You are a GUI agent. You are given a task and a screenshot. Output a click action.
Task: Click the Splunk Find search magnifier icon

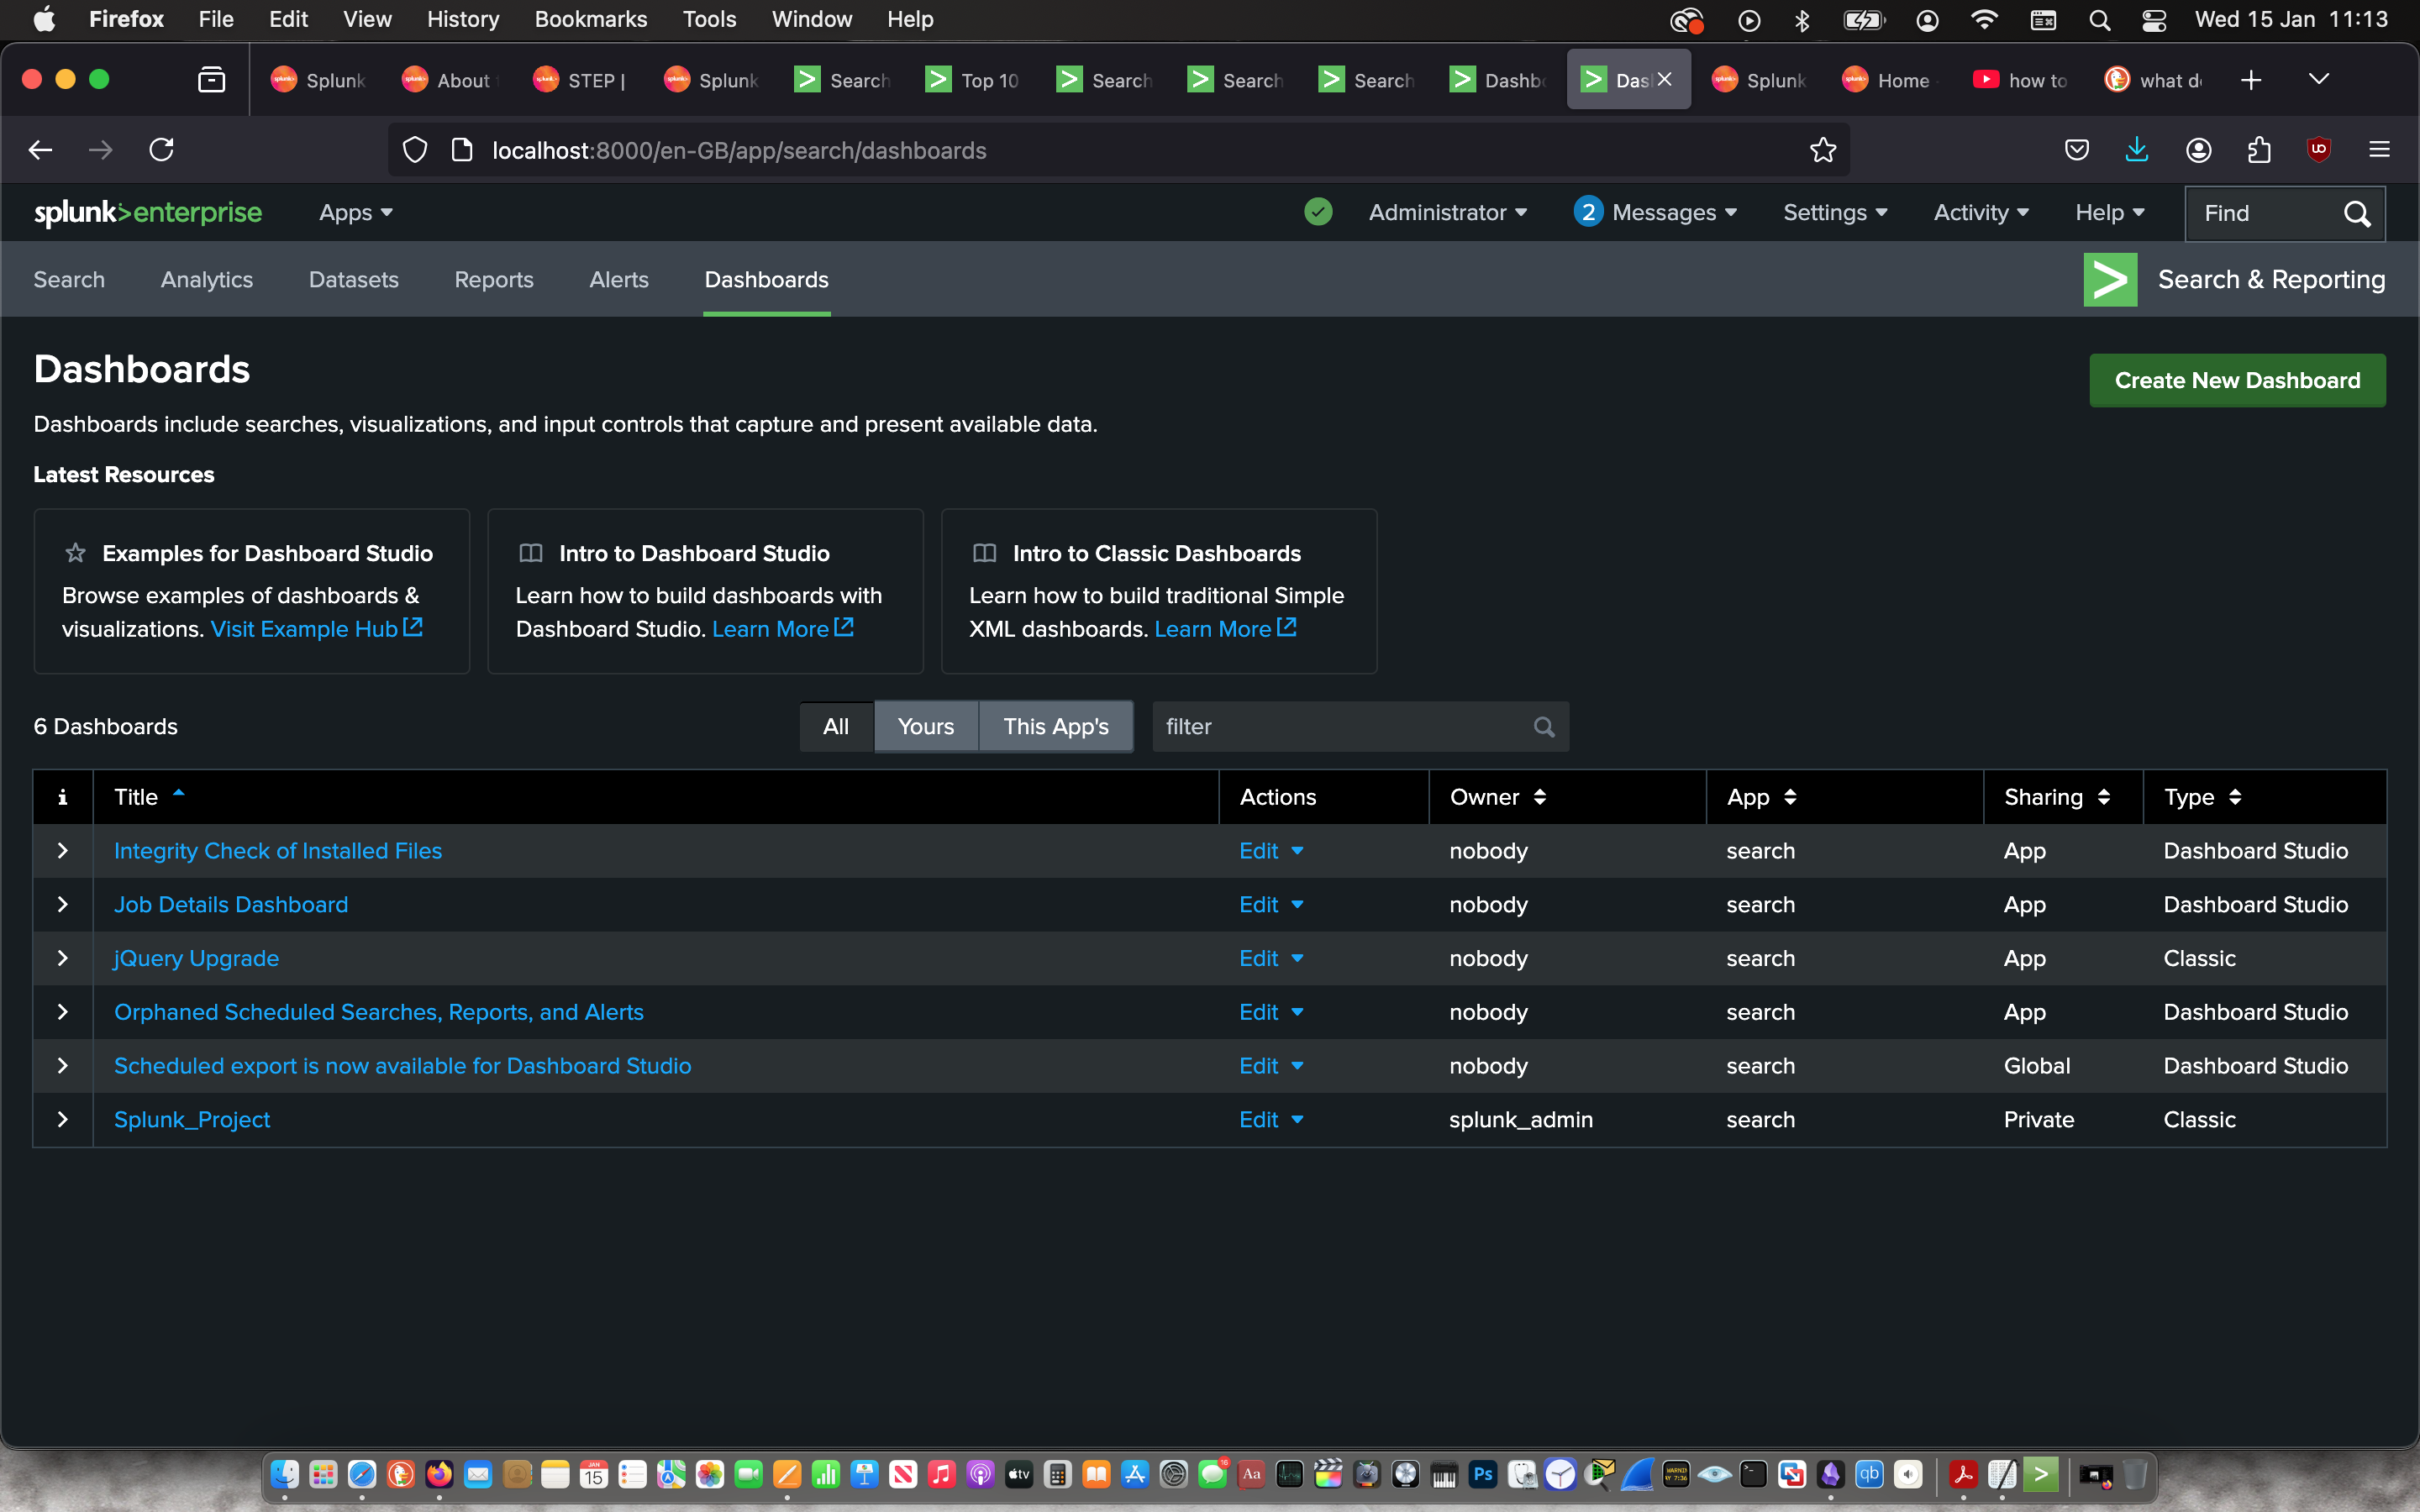(2356, 213)
